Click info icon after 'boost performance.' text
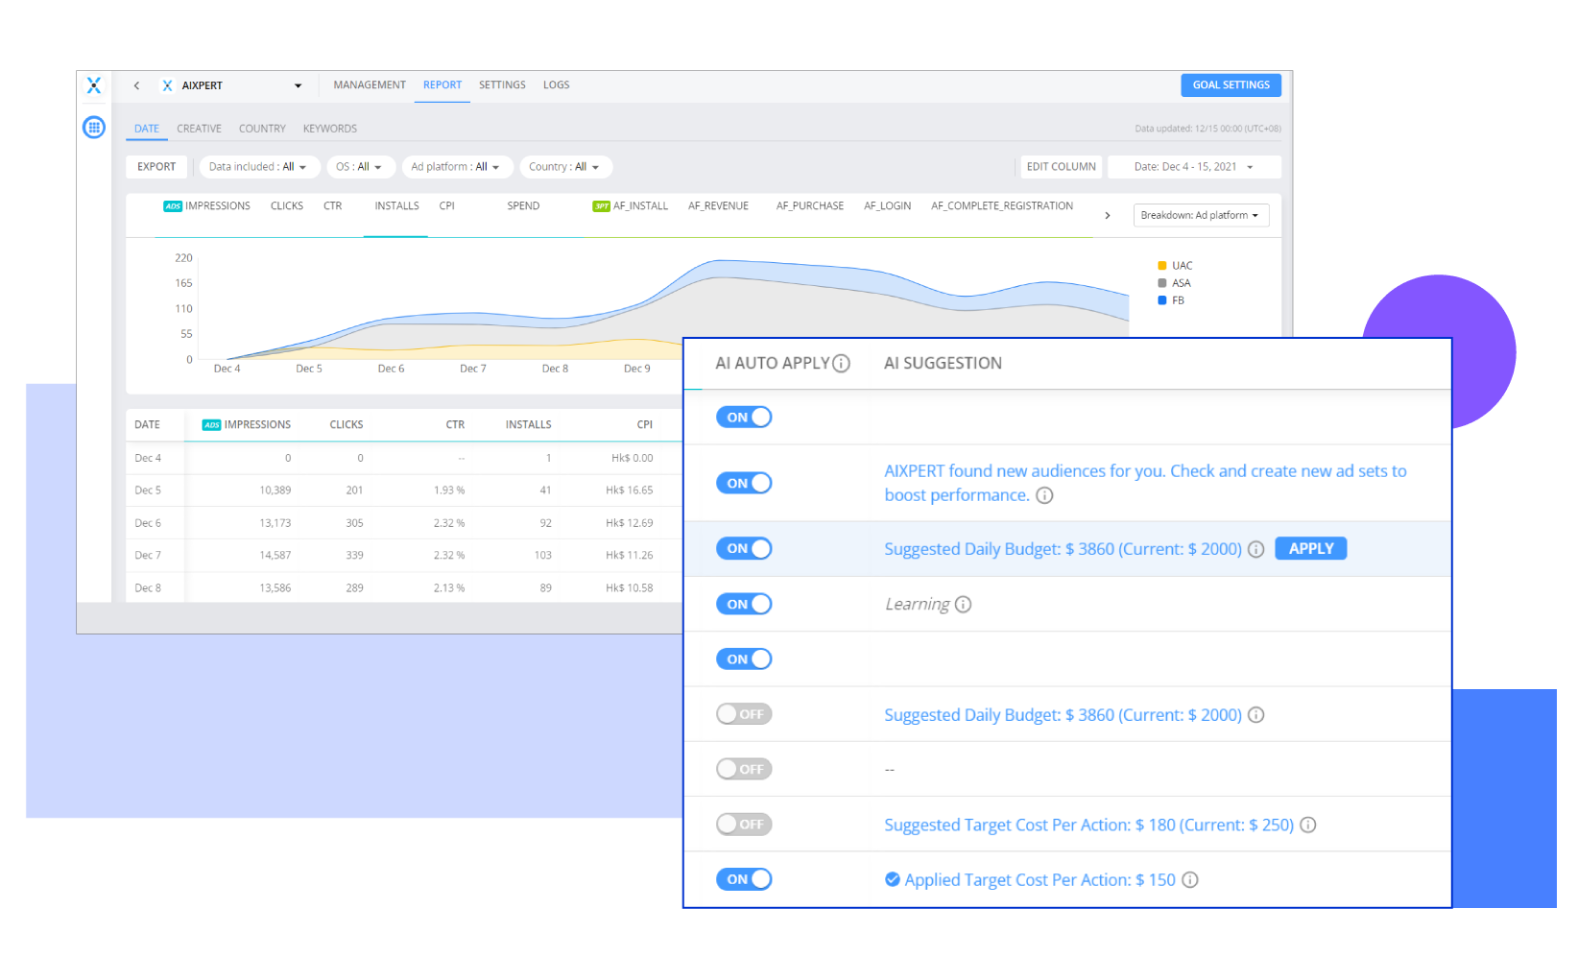This screenshot has width=1578, height=957. click(x=1044, y=495)
